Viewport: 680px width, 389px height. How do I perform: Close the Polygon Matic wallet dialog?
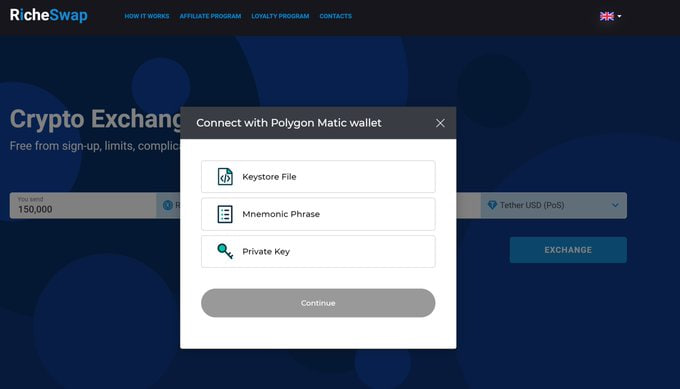(440, 123)
